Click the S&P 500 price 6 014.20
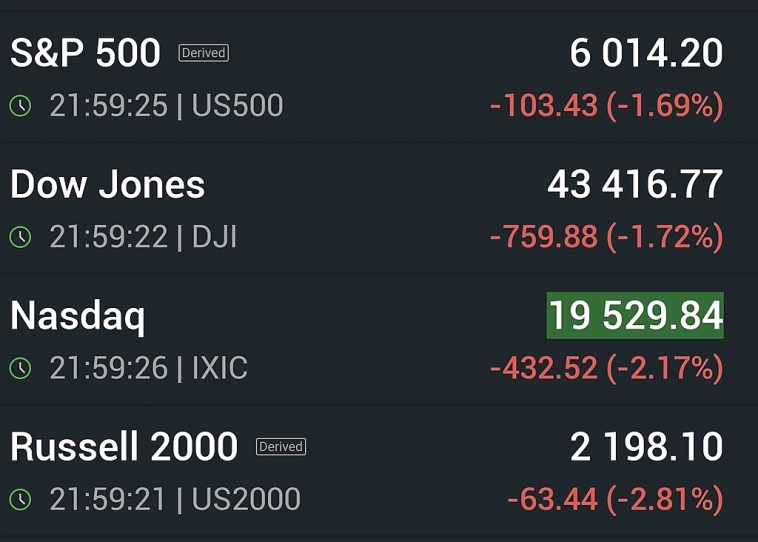Screen dimensions: 758x542 (x=646, y=53)
